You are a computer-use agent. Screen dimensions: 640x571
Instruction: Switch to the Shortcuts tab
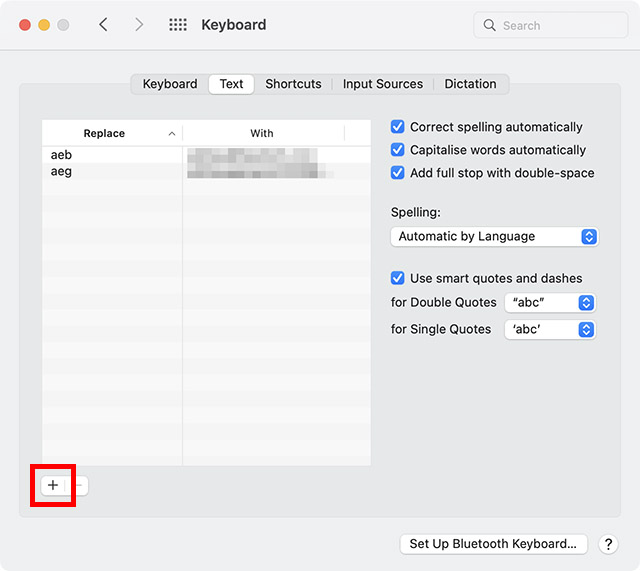293,84
